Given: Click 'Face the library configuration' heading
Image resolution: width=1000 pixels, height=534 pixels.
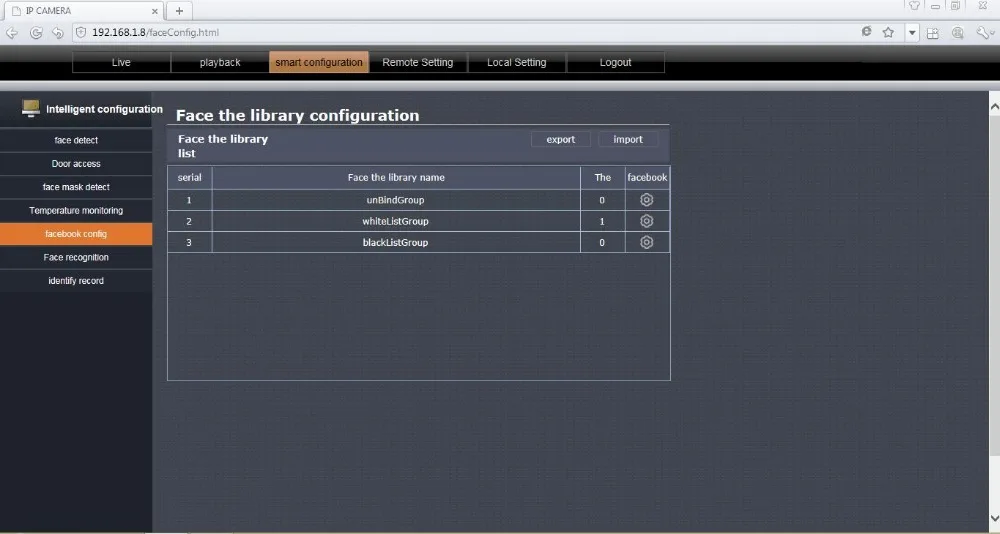Looking at the screenshot, I should click(x=297, y=115).
